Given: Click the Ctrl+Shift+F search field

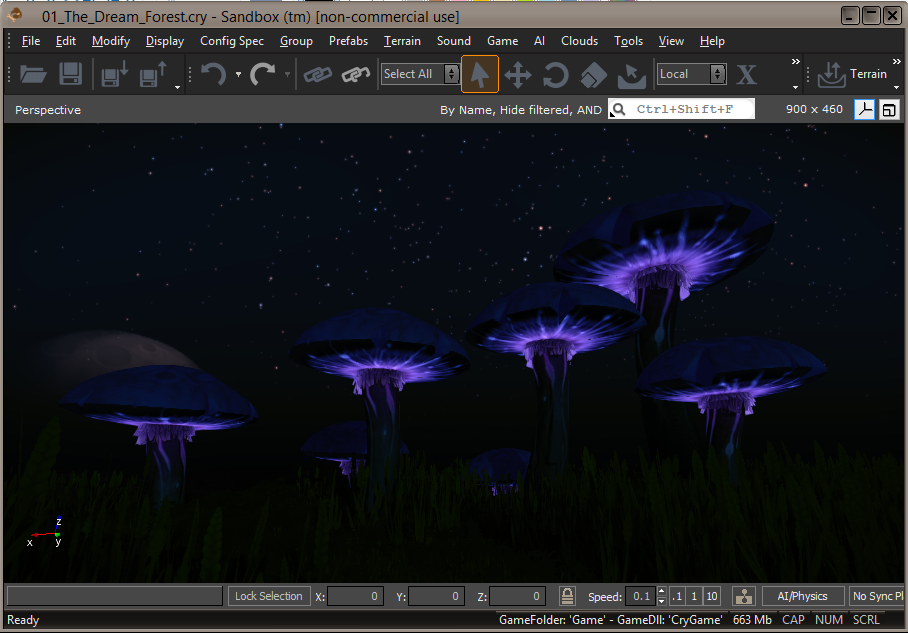Looking at the screenshot, I should coord(682,109).
